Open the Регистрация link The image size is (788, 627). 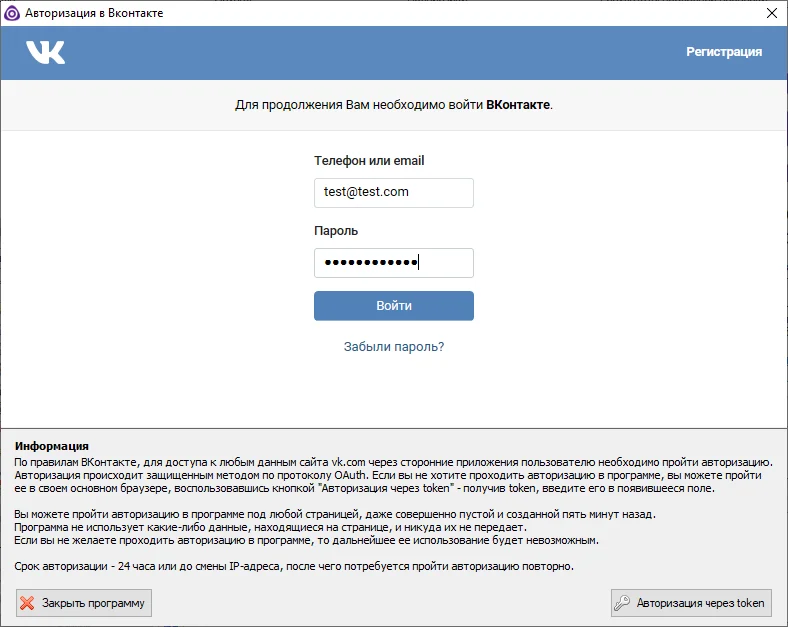tap(724, 52)
